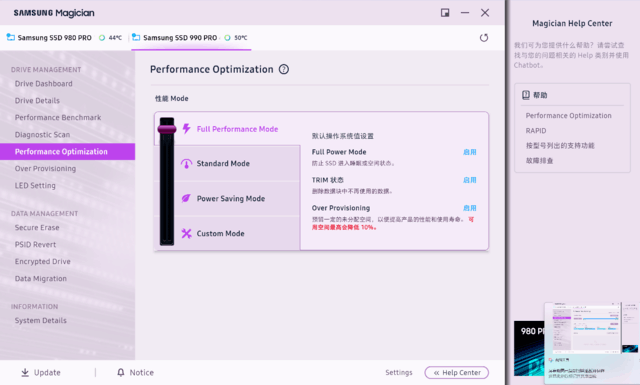Open Secure Erase page
Screen dimensions: 640x385
click(37, 228)
